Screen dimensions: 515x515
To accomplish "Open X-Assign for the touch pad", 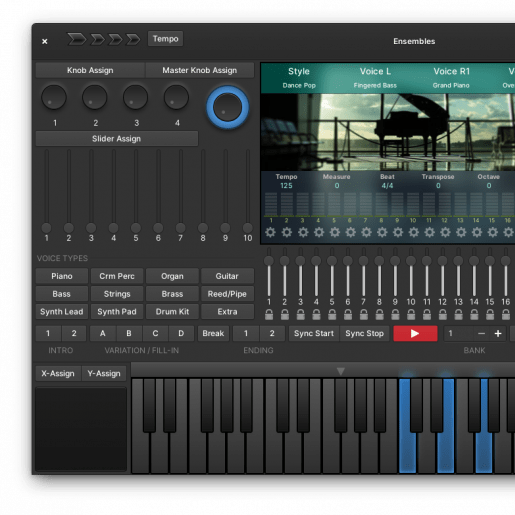I will (58, 373).
